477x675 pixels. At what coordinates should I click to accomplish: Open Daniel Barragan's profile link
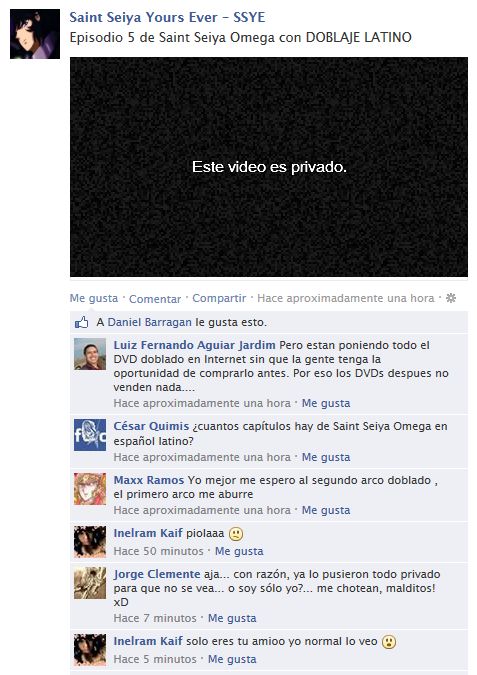(x=149, y=322)
